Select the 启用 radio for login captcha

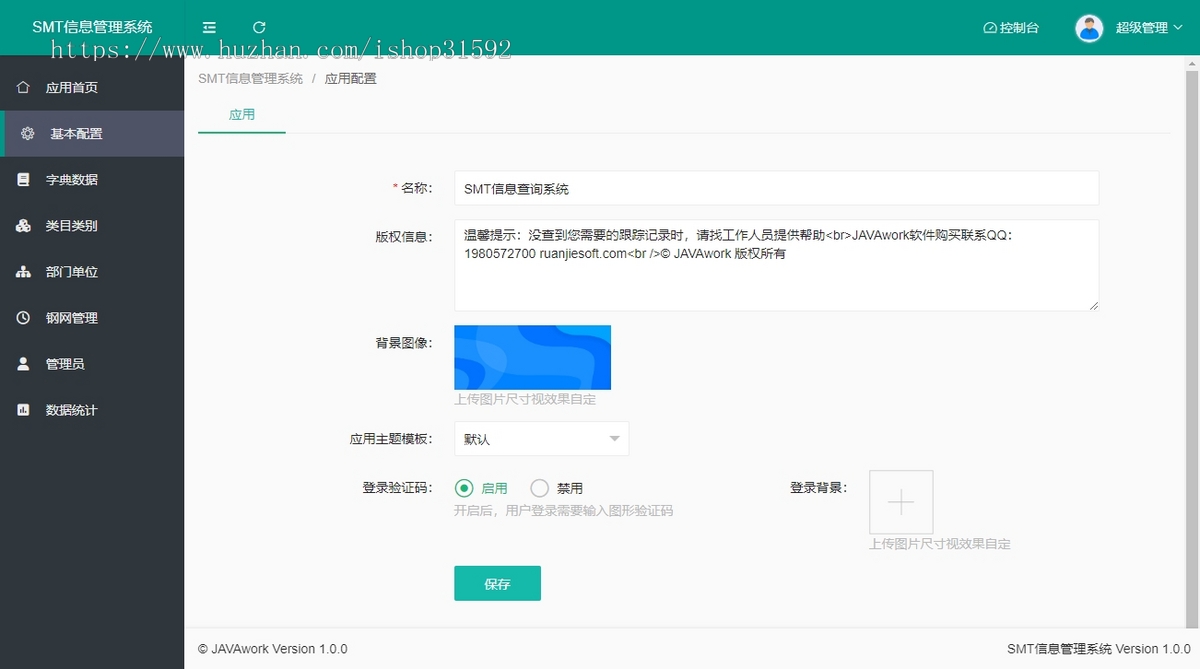click(464, 488)
